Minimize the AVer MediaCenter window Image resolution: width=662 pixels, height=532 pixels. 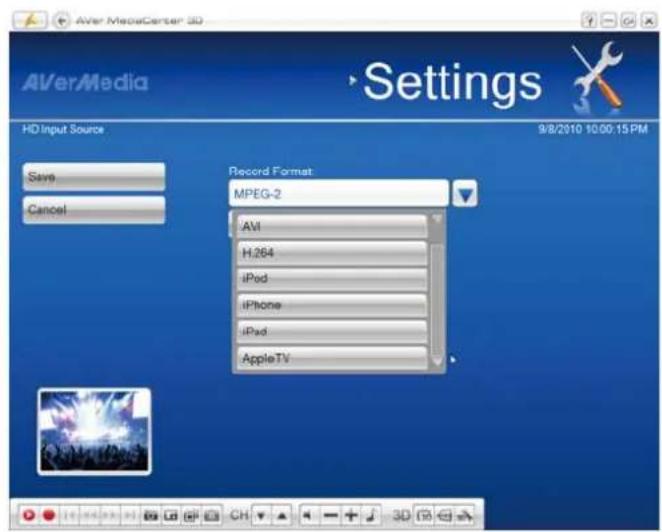[608, 20]
